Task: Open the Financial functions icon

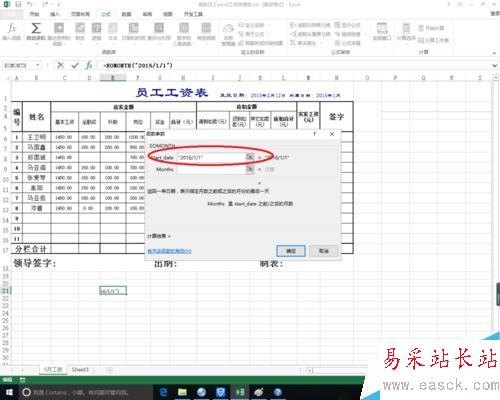Action: point(80,28)
